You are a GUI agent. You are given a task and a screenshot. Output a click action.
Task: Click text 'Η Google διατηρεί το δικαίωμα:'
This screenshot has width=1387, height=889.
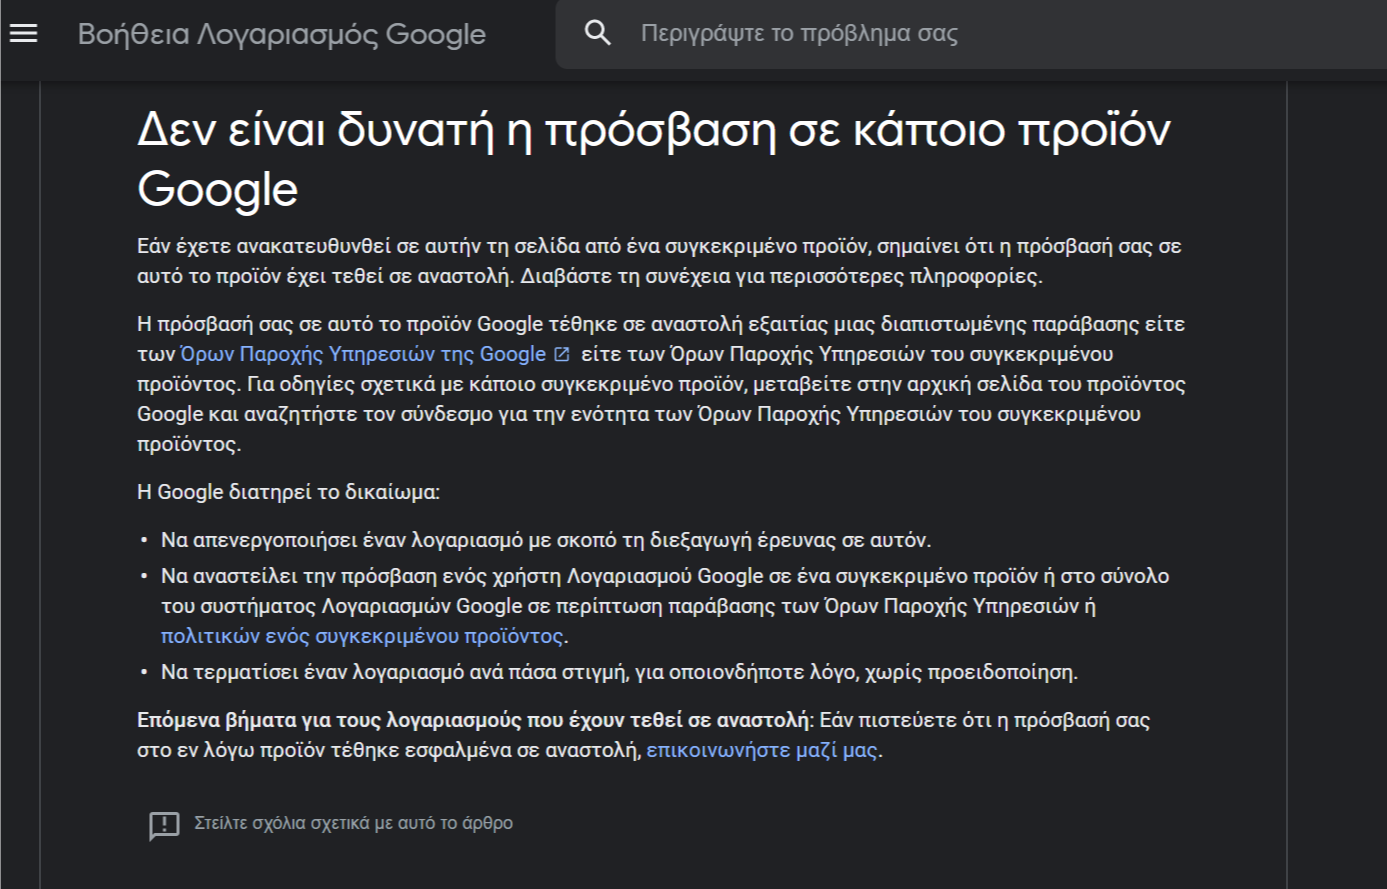tap(288, 492)
